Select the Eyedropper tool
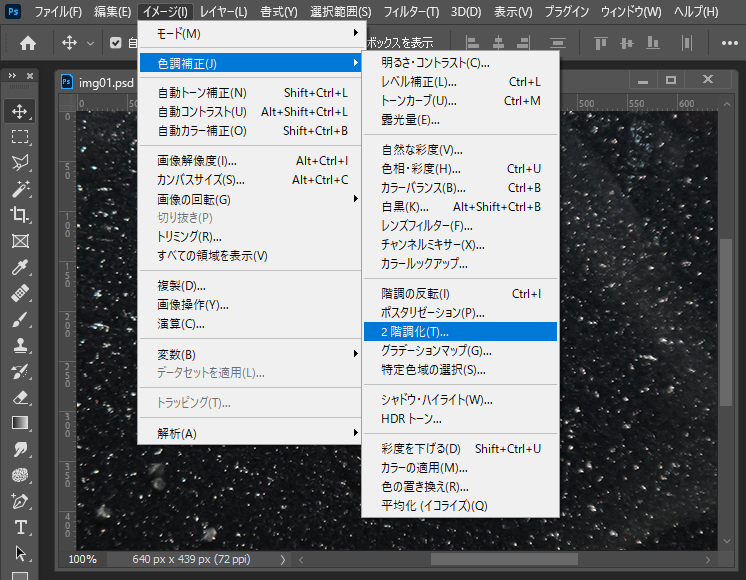Viewport: 746px width, 580px height. pos(20,267)
